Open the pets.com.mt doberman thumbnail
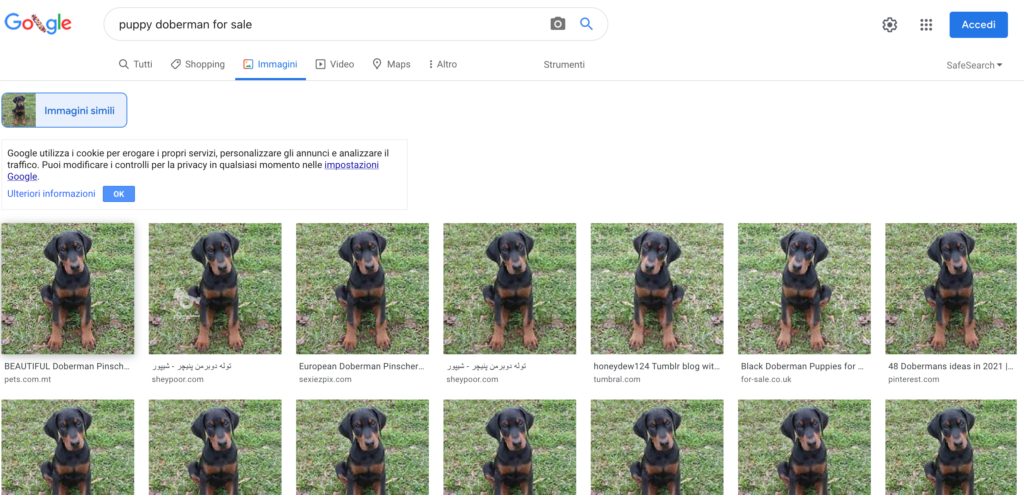The image size is (1024, 495). (67, 288)
